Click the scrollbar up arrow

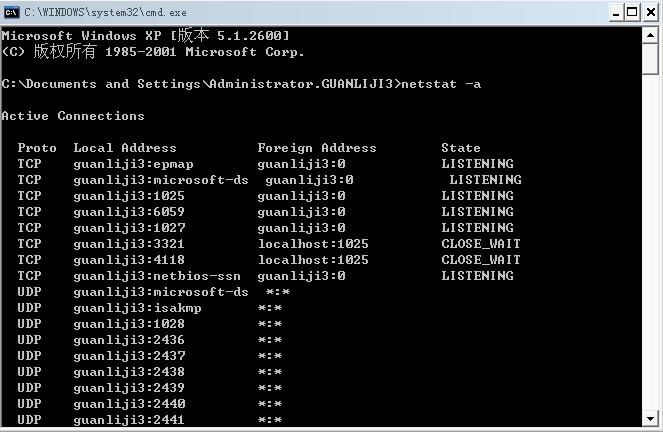[x=650, y=35]
